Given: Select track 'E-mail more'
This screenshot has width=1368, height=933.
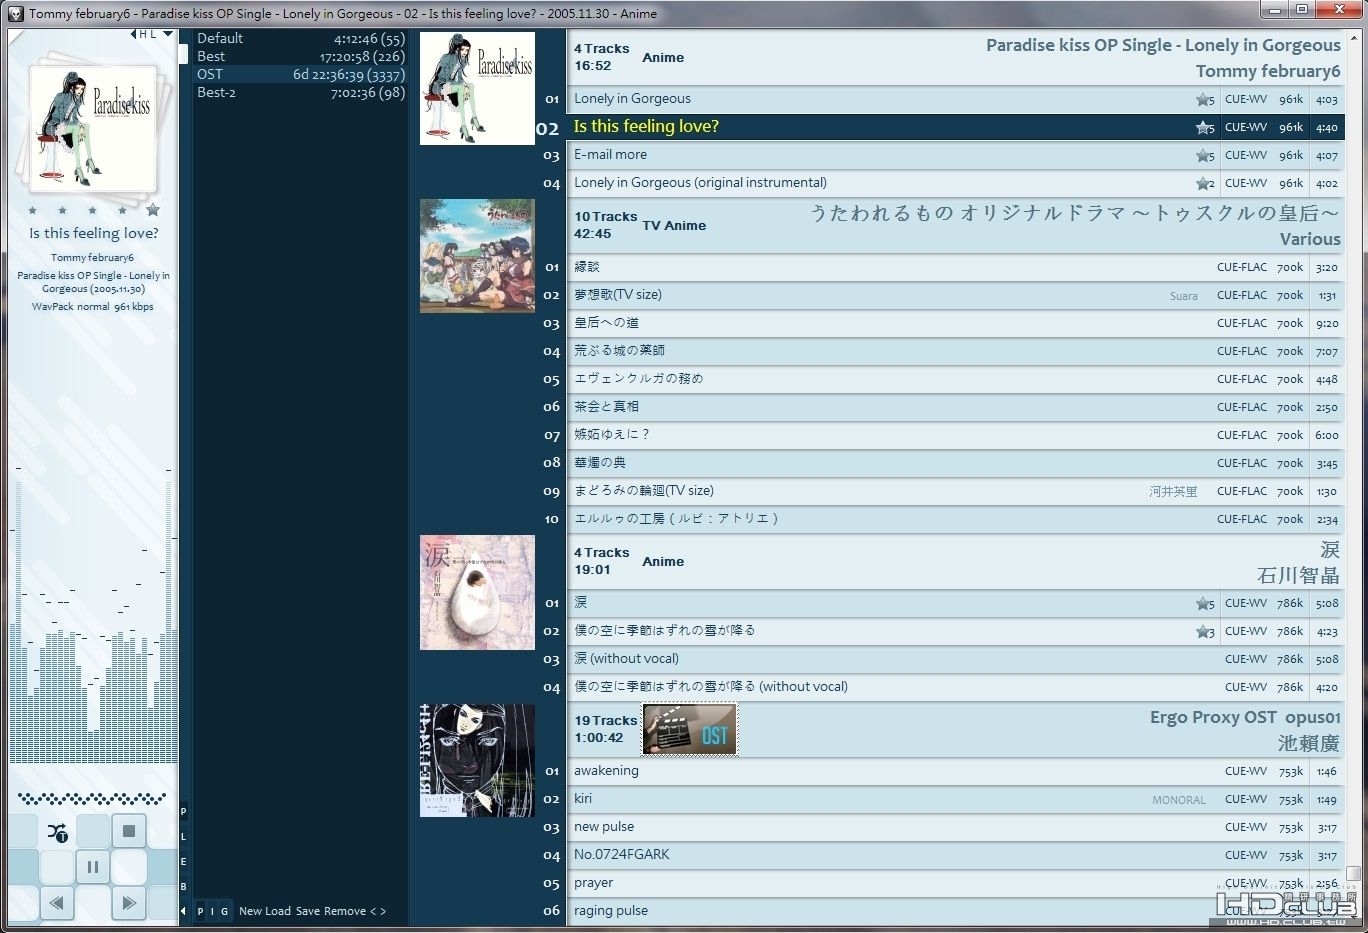Looking at the screenshot, I should pyautogui.click(x=955, y=155).
